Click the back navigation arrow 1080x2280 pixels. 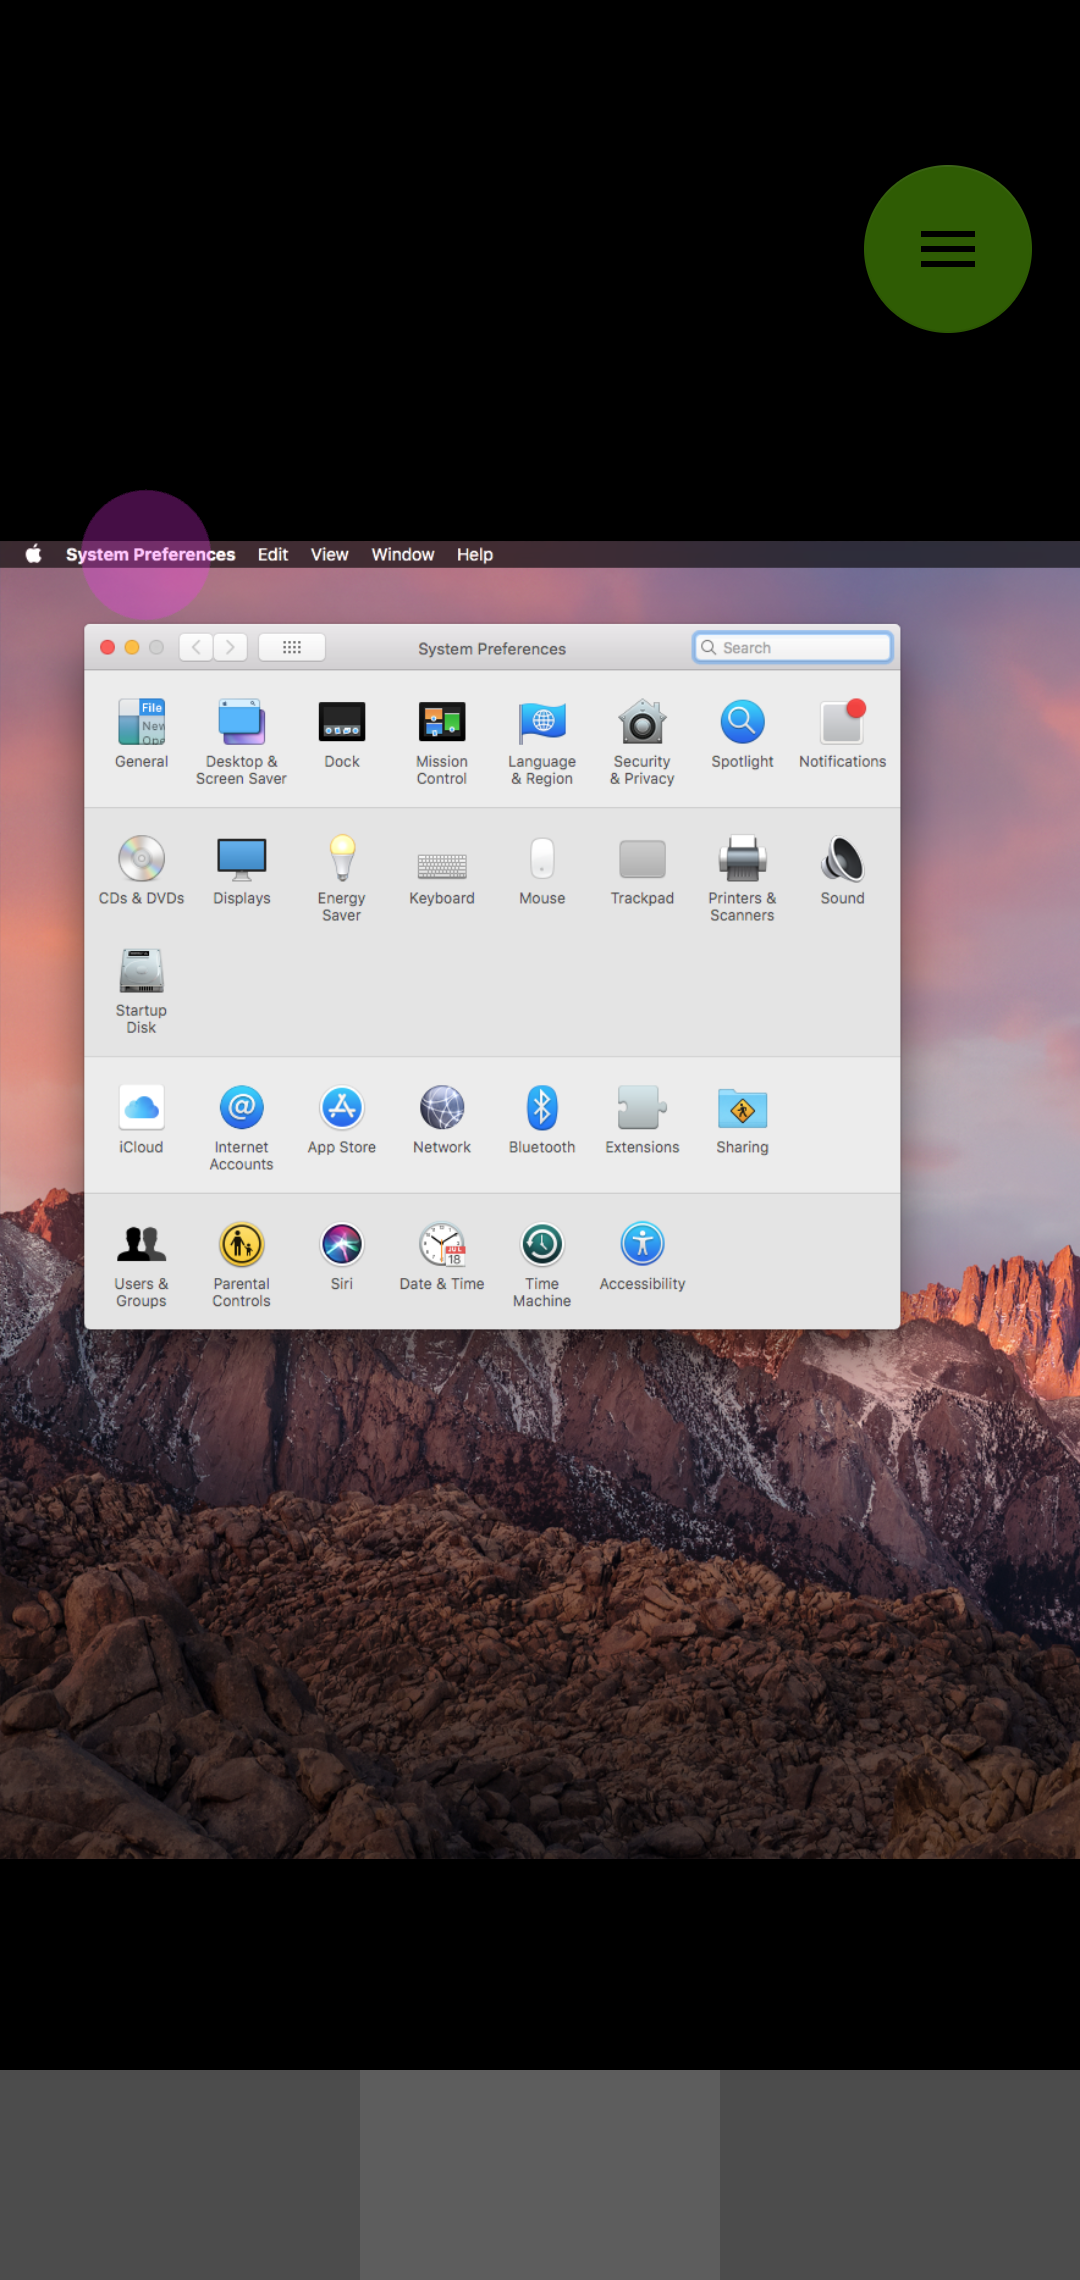click(x=196, y=647)
